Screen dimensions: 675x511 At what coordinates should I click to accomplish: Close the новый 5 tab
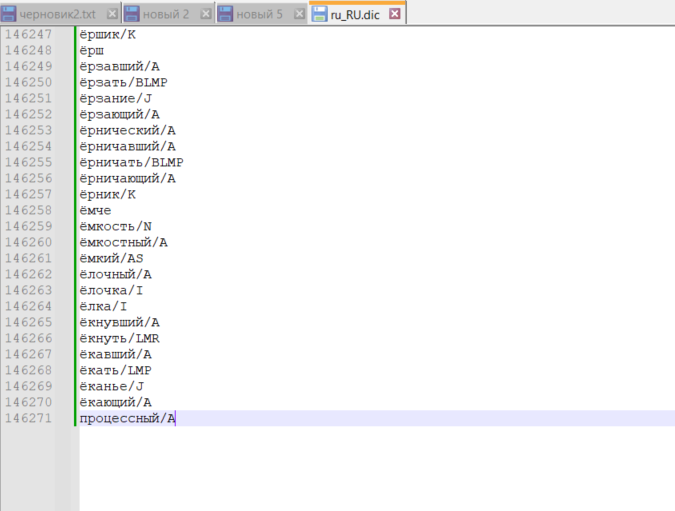(299, 14)
